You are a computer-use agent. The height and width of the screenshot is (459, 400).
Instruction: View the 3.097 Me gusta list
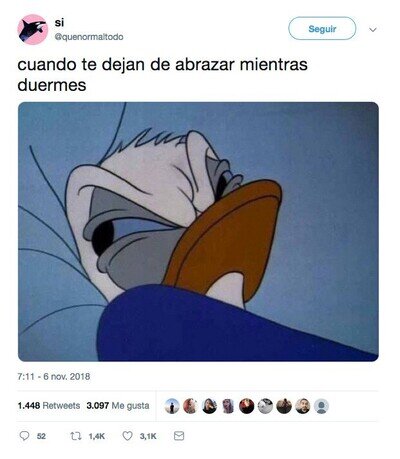coord(118,406)
